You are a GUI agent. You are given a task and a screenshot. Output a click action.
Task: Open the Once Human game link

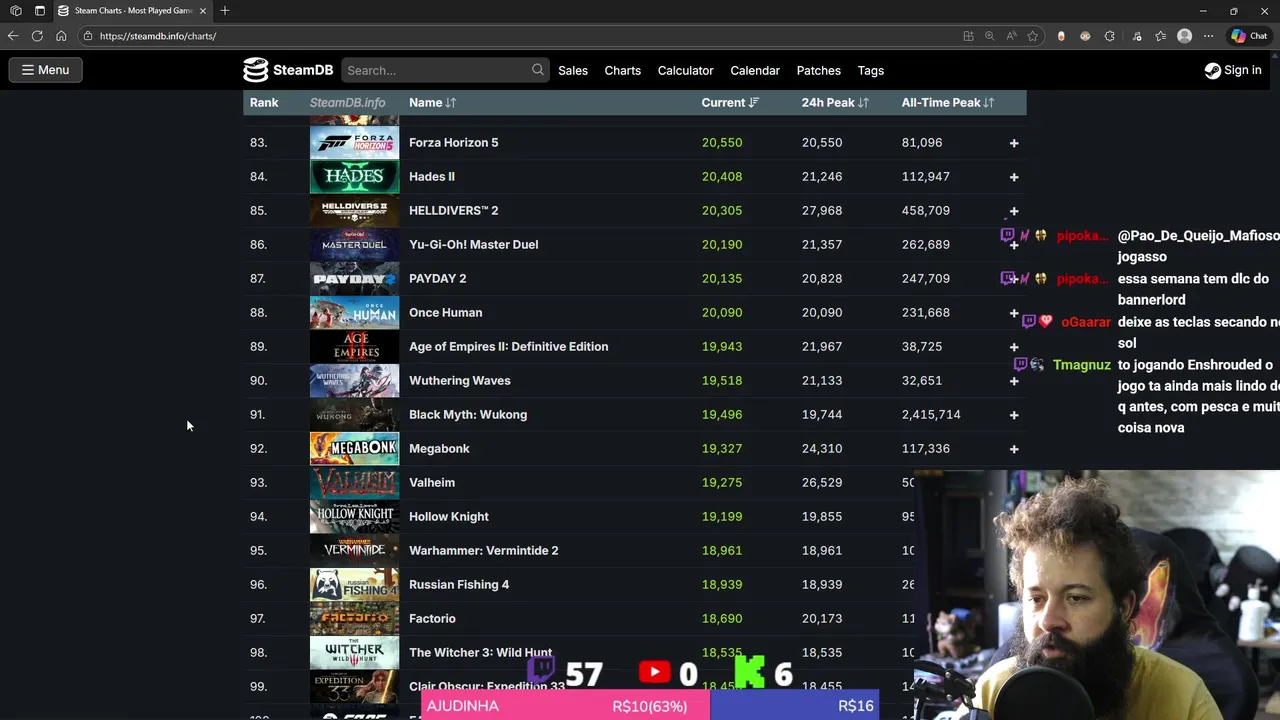[x=445, y=312]
